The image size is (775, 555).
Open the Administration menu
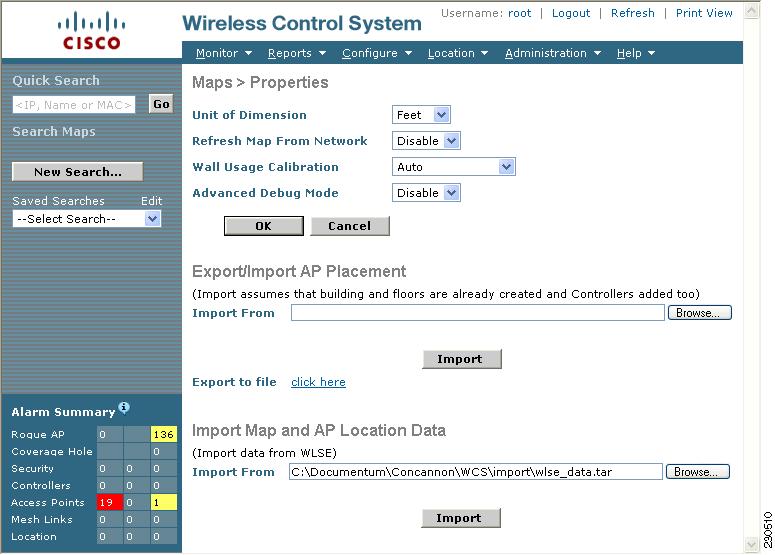click(x=553, y=53)
